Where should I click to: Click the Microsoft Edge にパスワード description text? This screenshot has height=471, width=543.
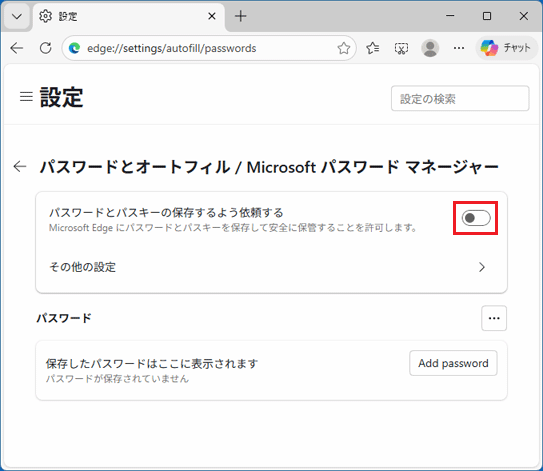(233, 228)
